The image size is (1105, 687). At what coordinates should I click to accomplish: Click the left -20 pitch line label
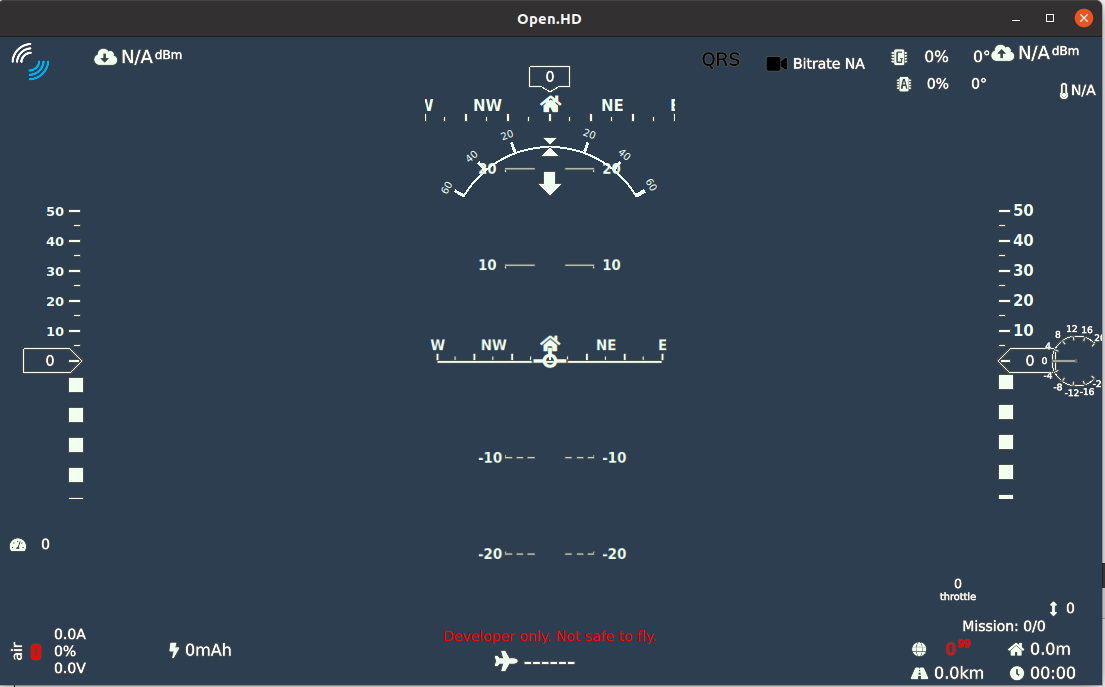490,554
